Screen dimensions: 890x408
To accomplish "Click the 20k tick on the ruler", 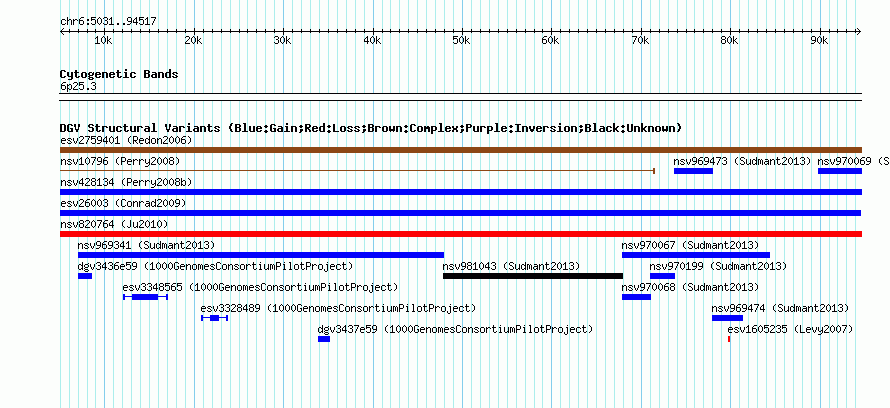I will click(194, 40).
